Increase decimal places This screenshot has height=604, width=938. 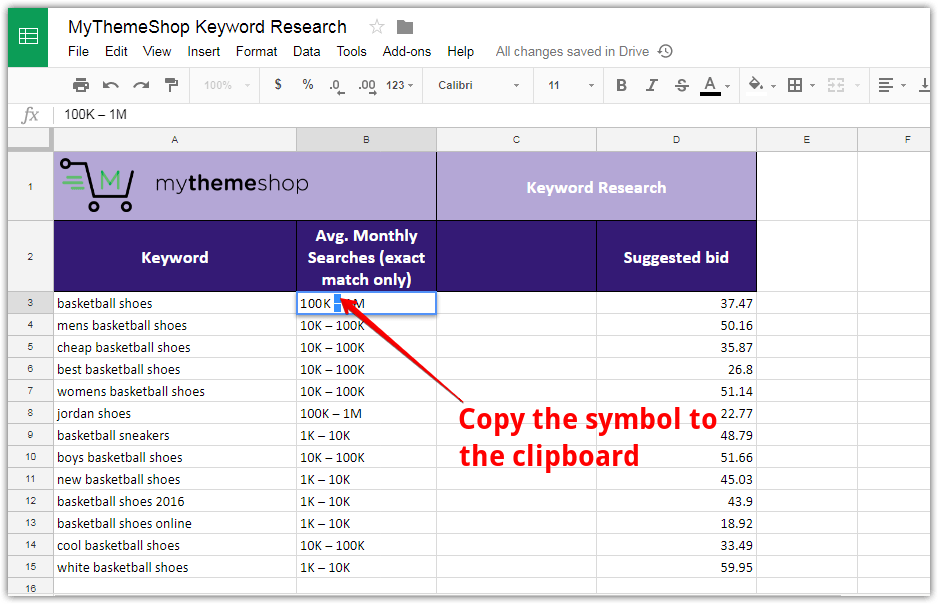click(367, 86)
